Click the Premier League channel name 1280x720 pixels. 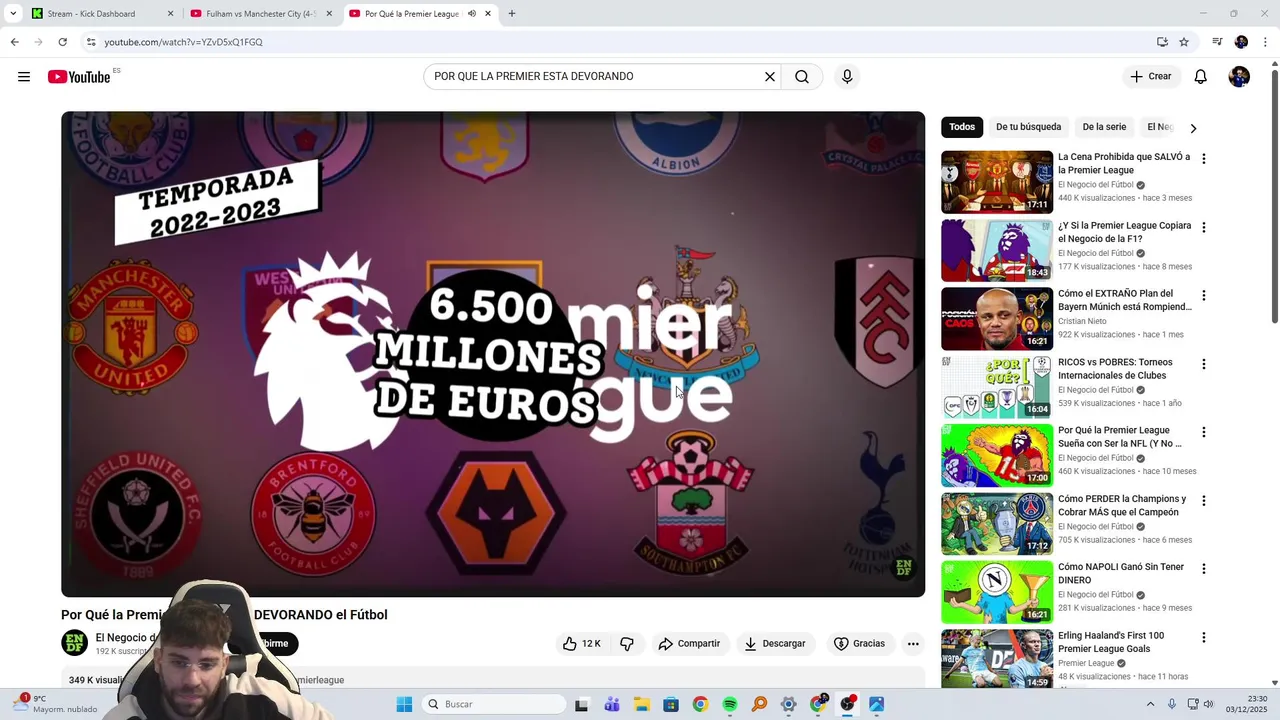(x=1086, y=663)
